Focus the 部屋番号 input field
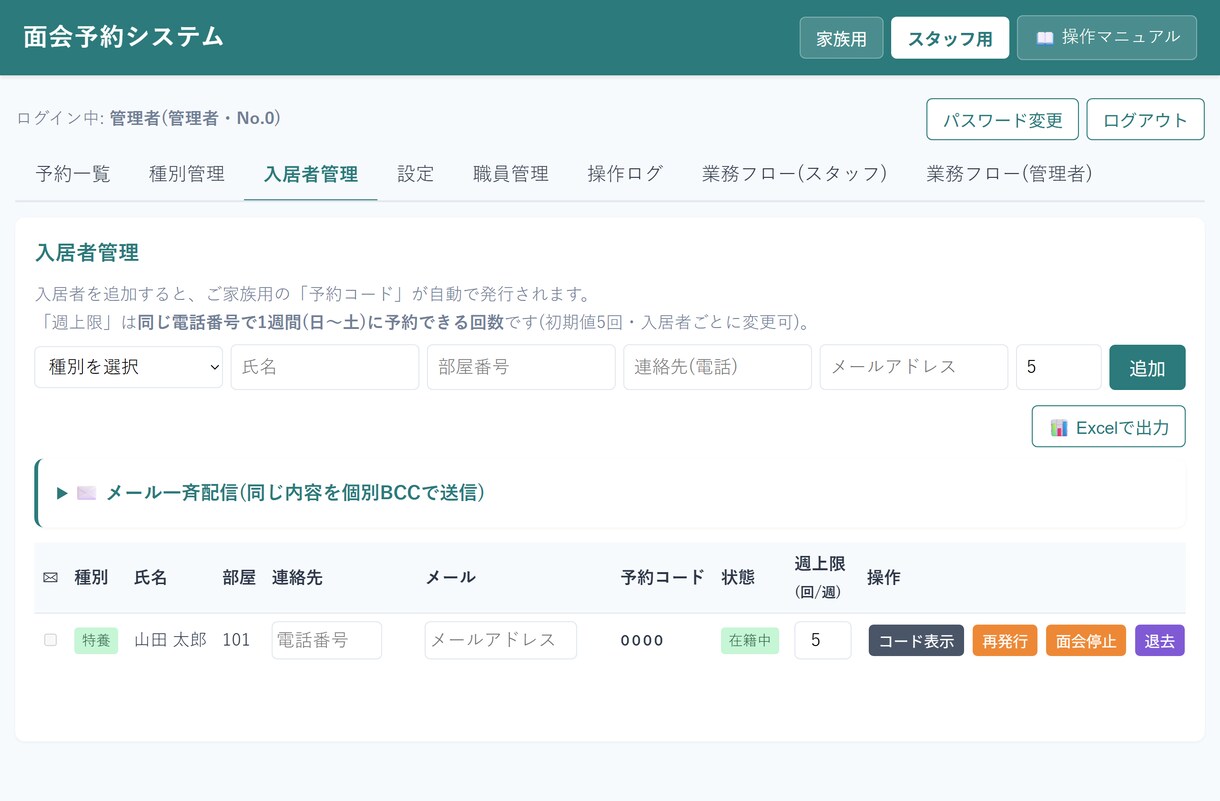Screen dimensions: 1220x801 521,367
